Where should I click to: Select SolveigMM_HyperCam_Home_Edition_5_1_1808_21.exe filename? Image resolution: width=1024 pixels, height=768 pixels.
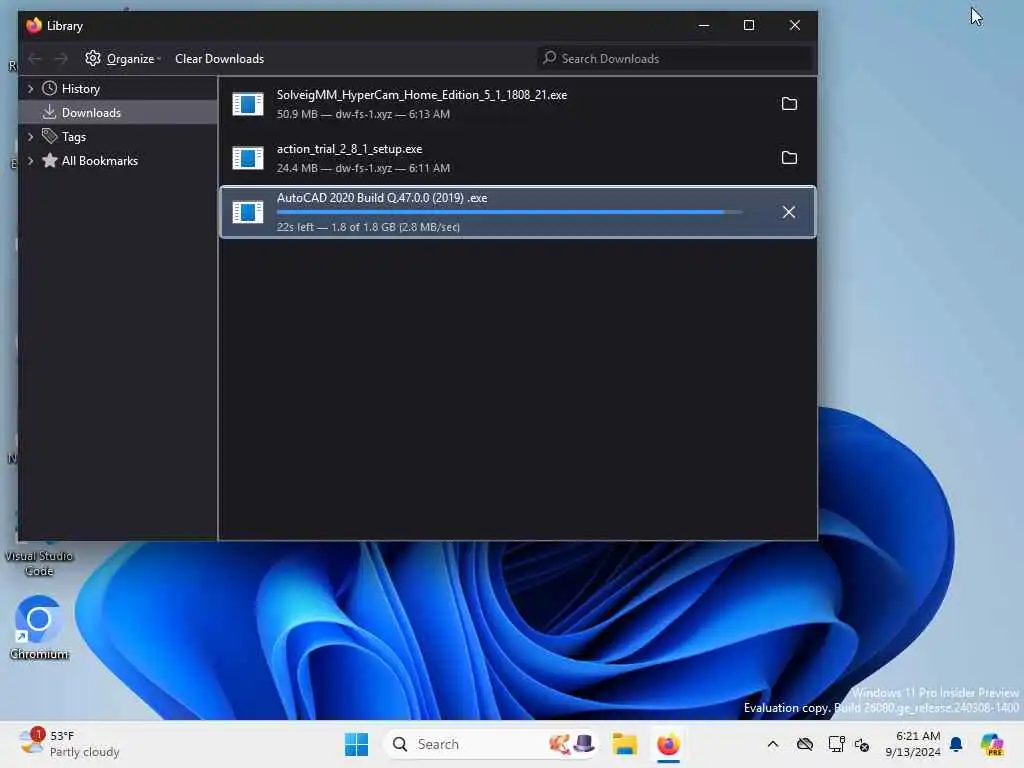click(422, 95)
